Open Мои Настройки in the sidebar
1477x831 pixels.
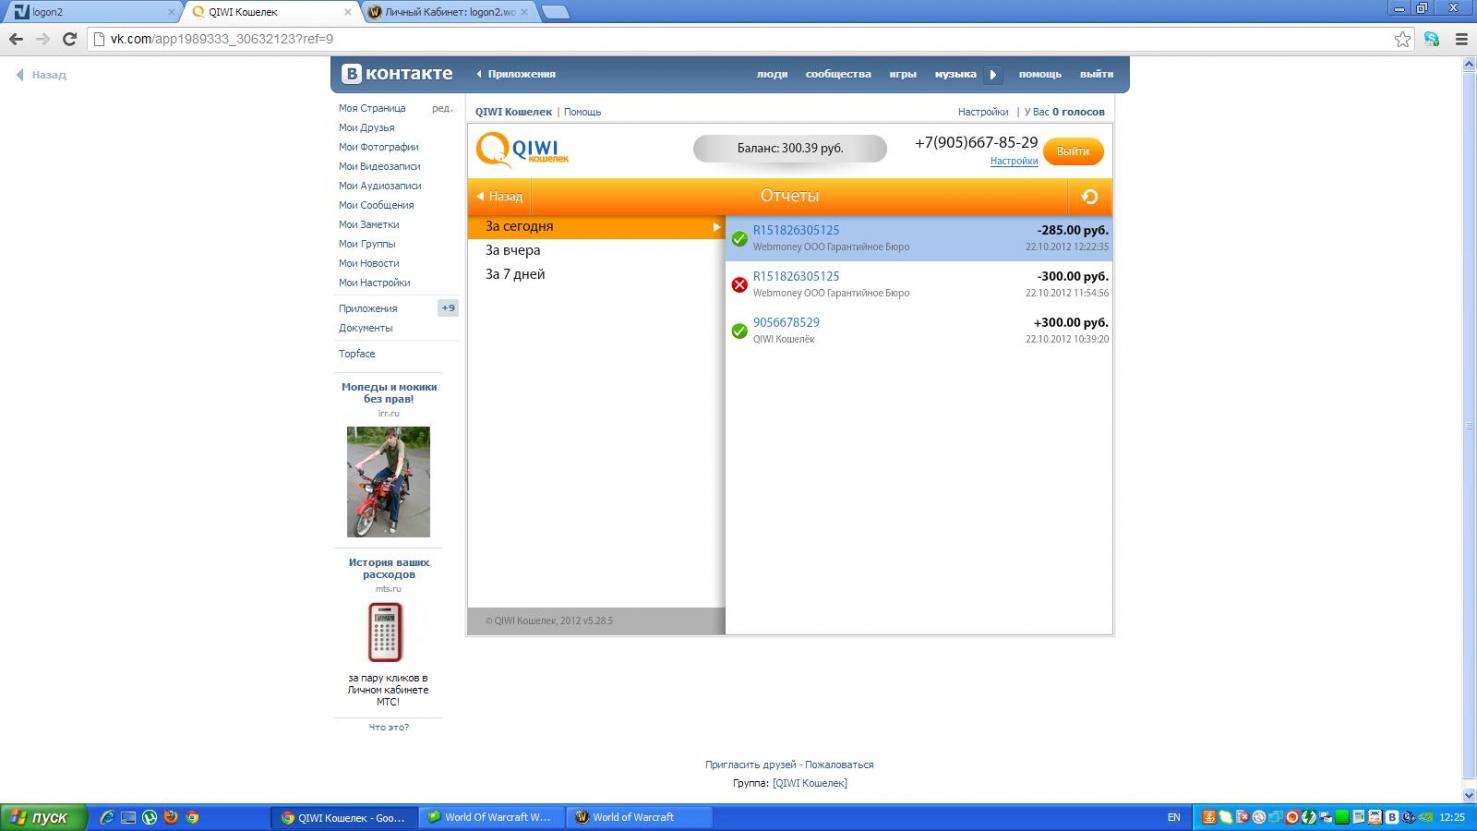374,283
